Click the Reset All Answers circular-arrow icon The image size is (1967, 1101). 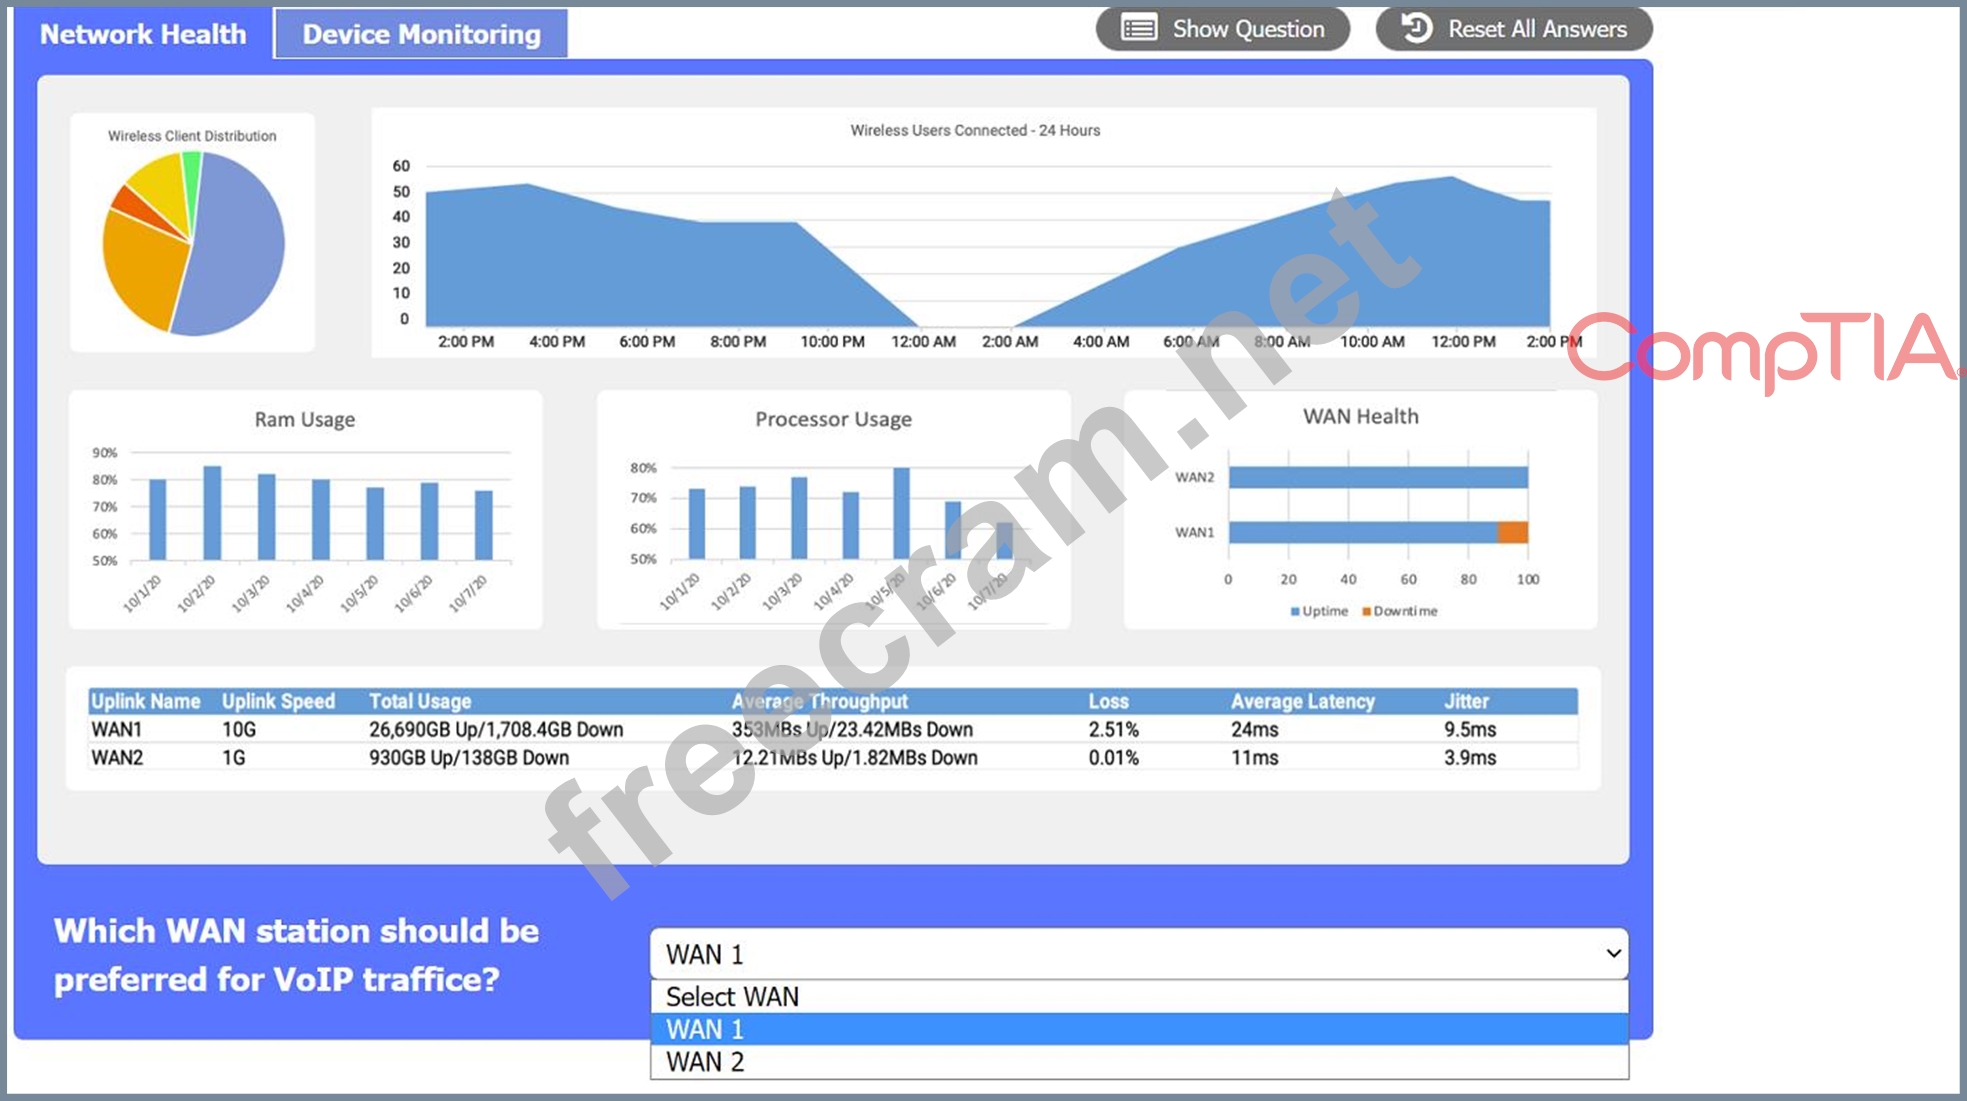[1416, 28]
